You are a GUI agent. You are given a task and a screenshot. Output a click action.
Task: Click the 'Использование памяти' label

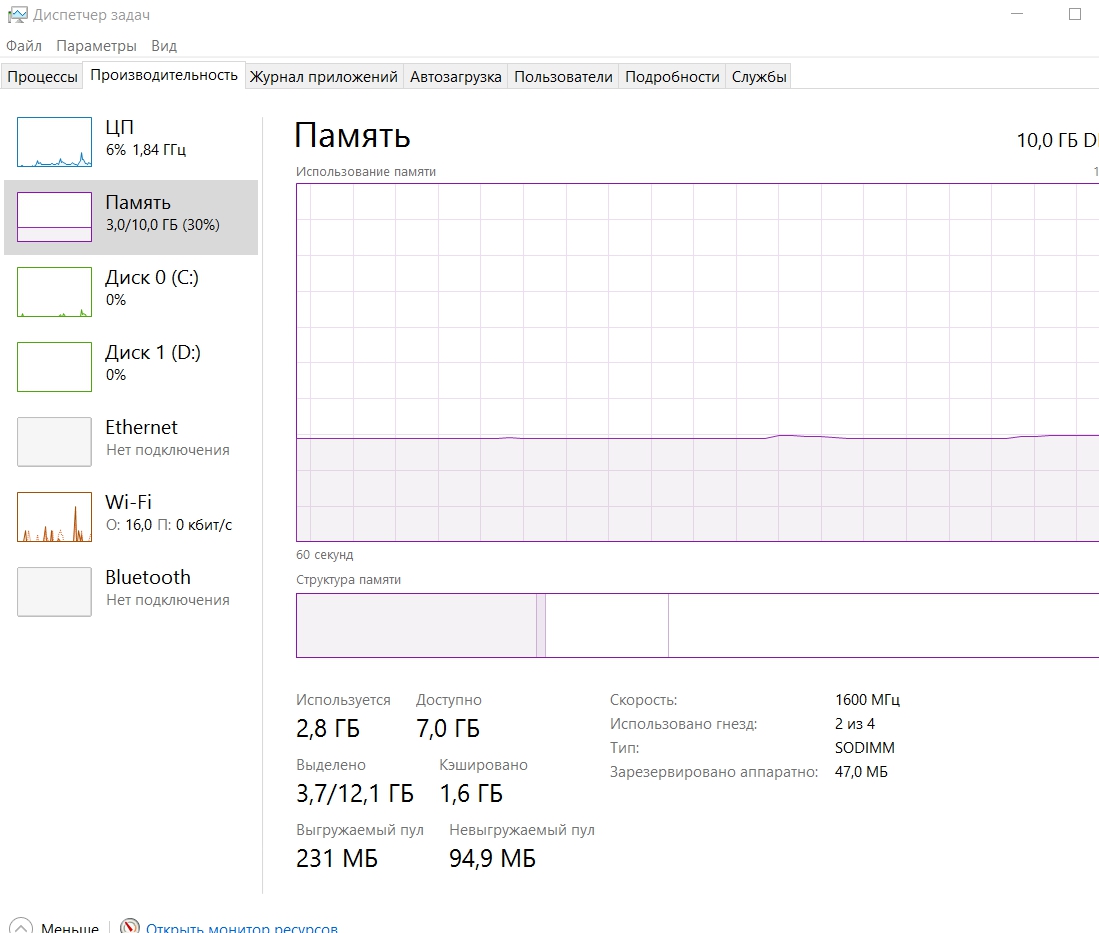point(366,172)
